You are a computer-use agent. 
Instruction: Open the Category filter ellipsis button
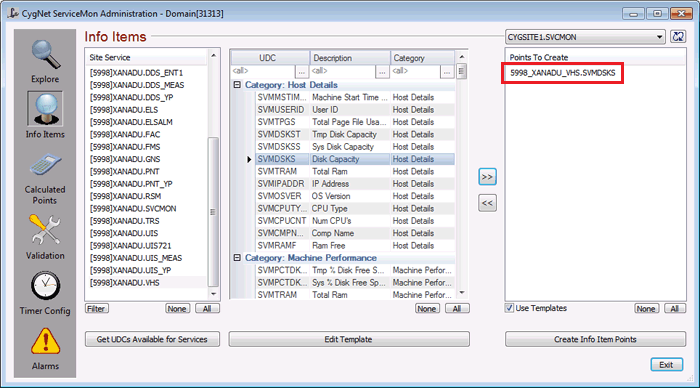pyautogui.click(x=447, y=71)
